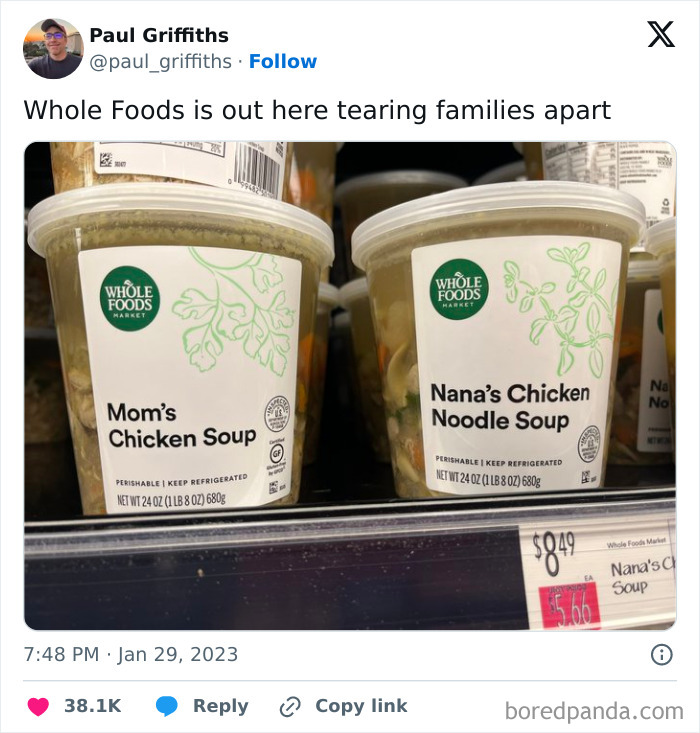700x733 pixels.
Task: Open the info icon next to the timestamp
Action: [x=661, y=655]
